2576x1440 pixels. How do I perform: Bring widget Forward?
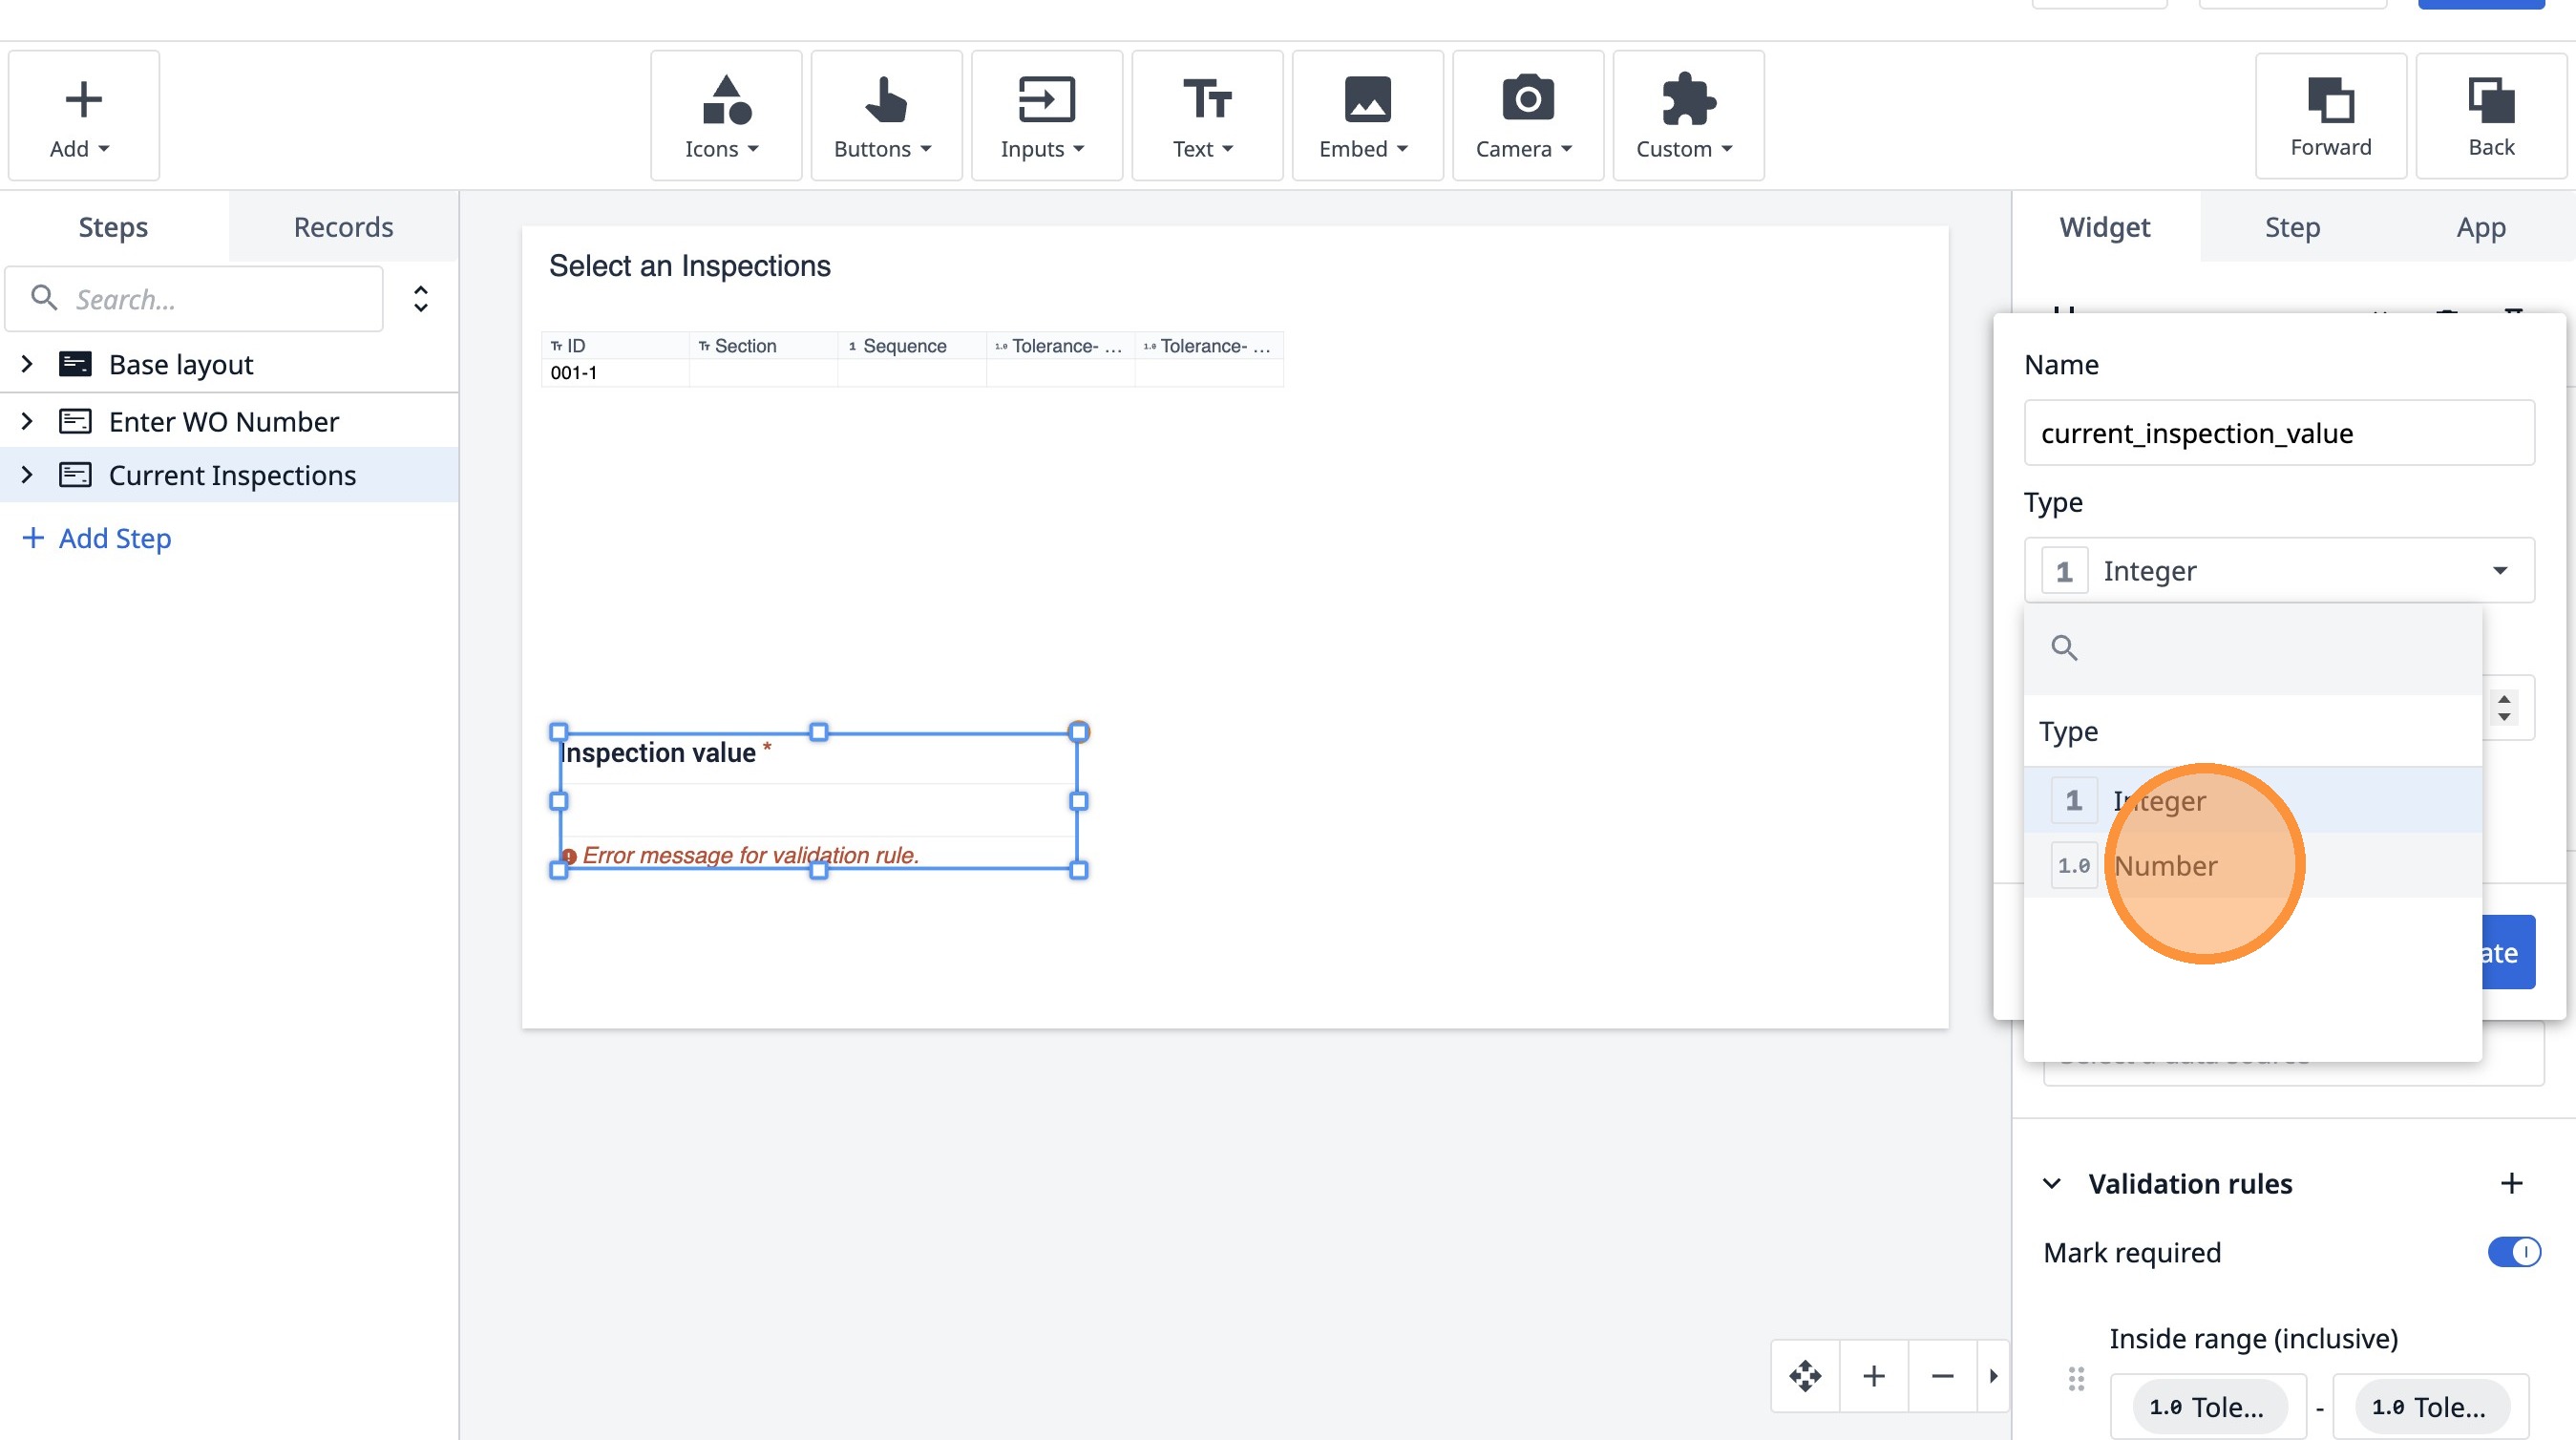click(x=2330, y=116)
